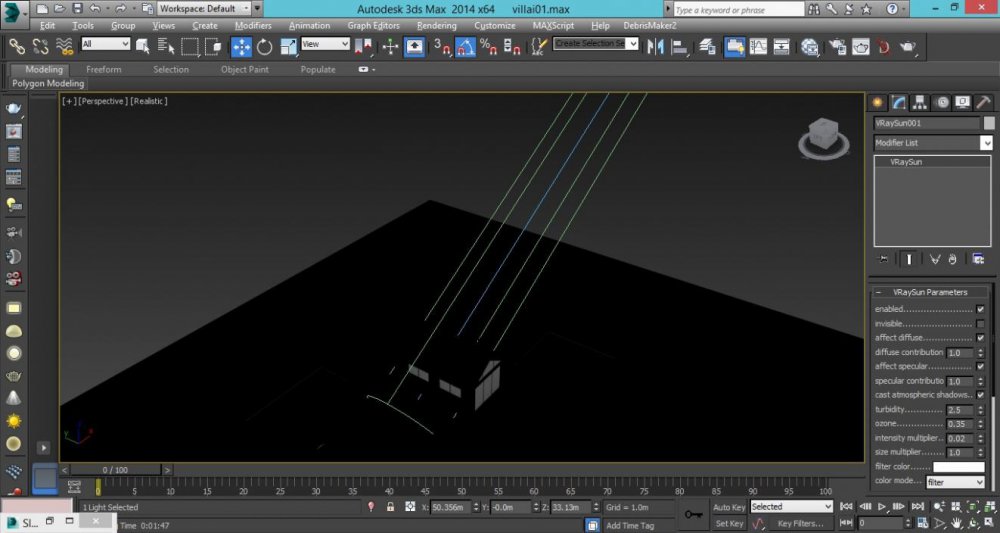Click the Auto Key button
This screenshot has height=533, width=1000.
point(728,507)
